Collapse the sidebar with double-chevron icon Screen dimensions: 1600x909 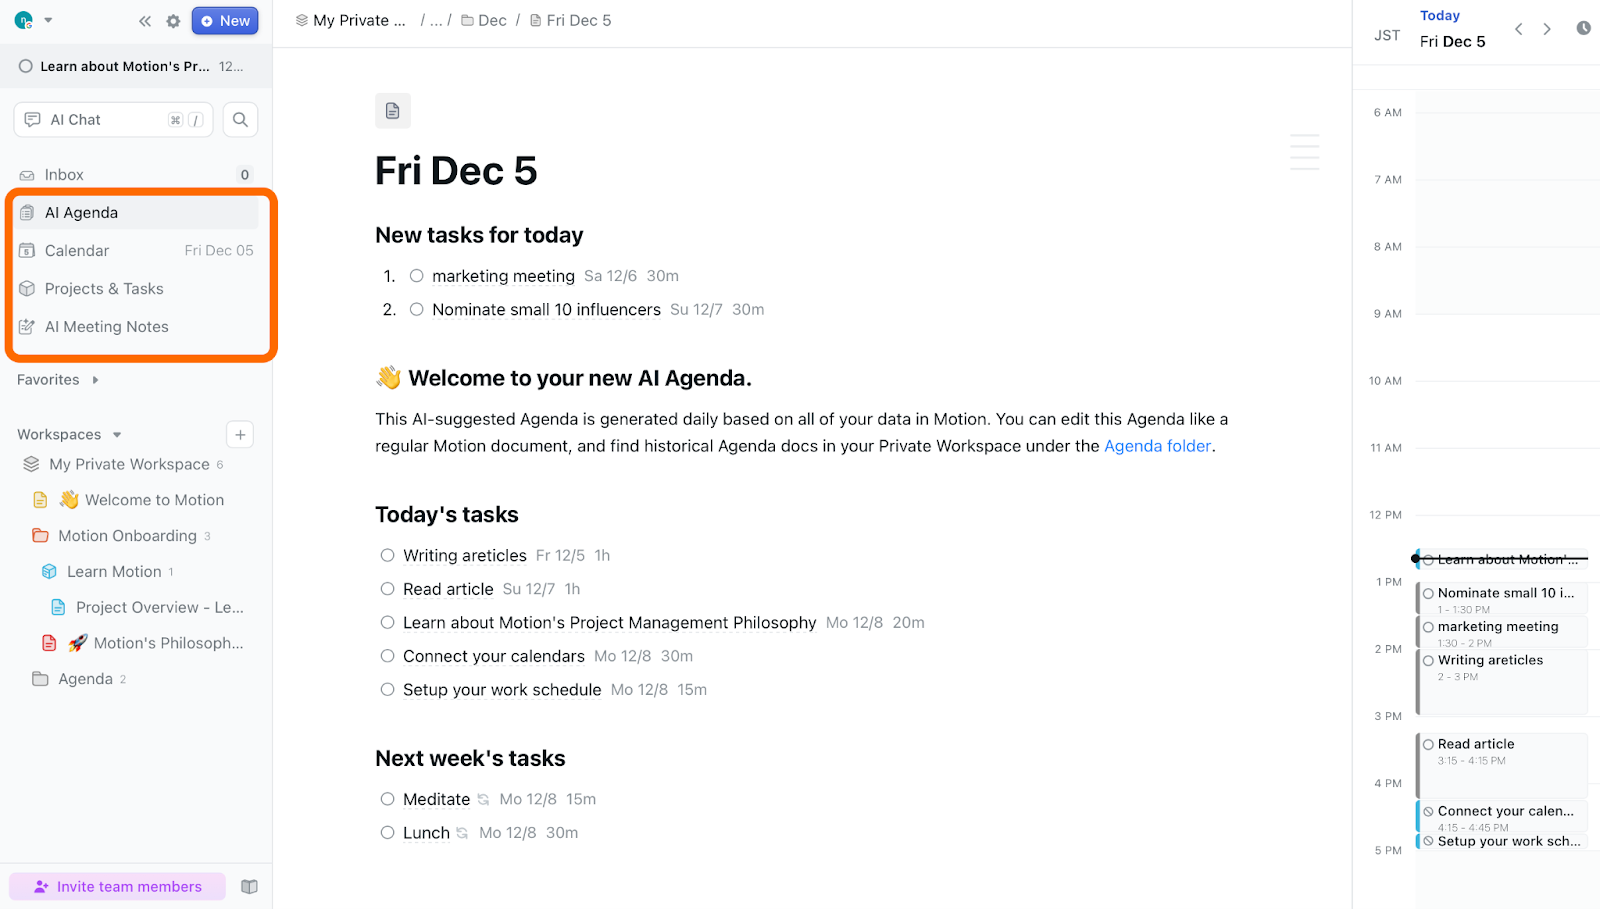point(145,21)
